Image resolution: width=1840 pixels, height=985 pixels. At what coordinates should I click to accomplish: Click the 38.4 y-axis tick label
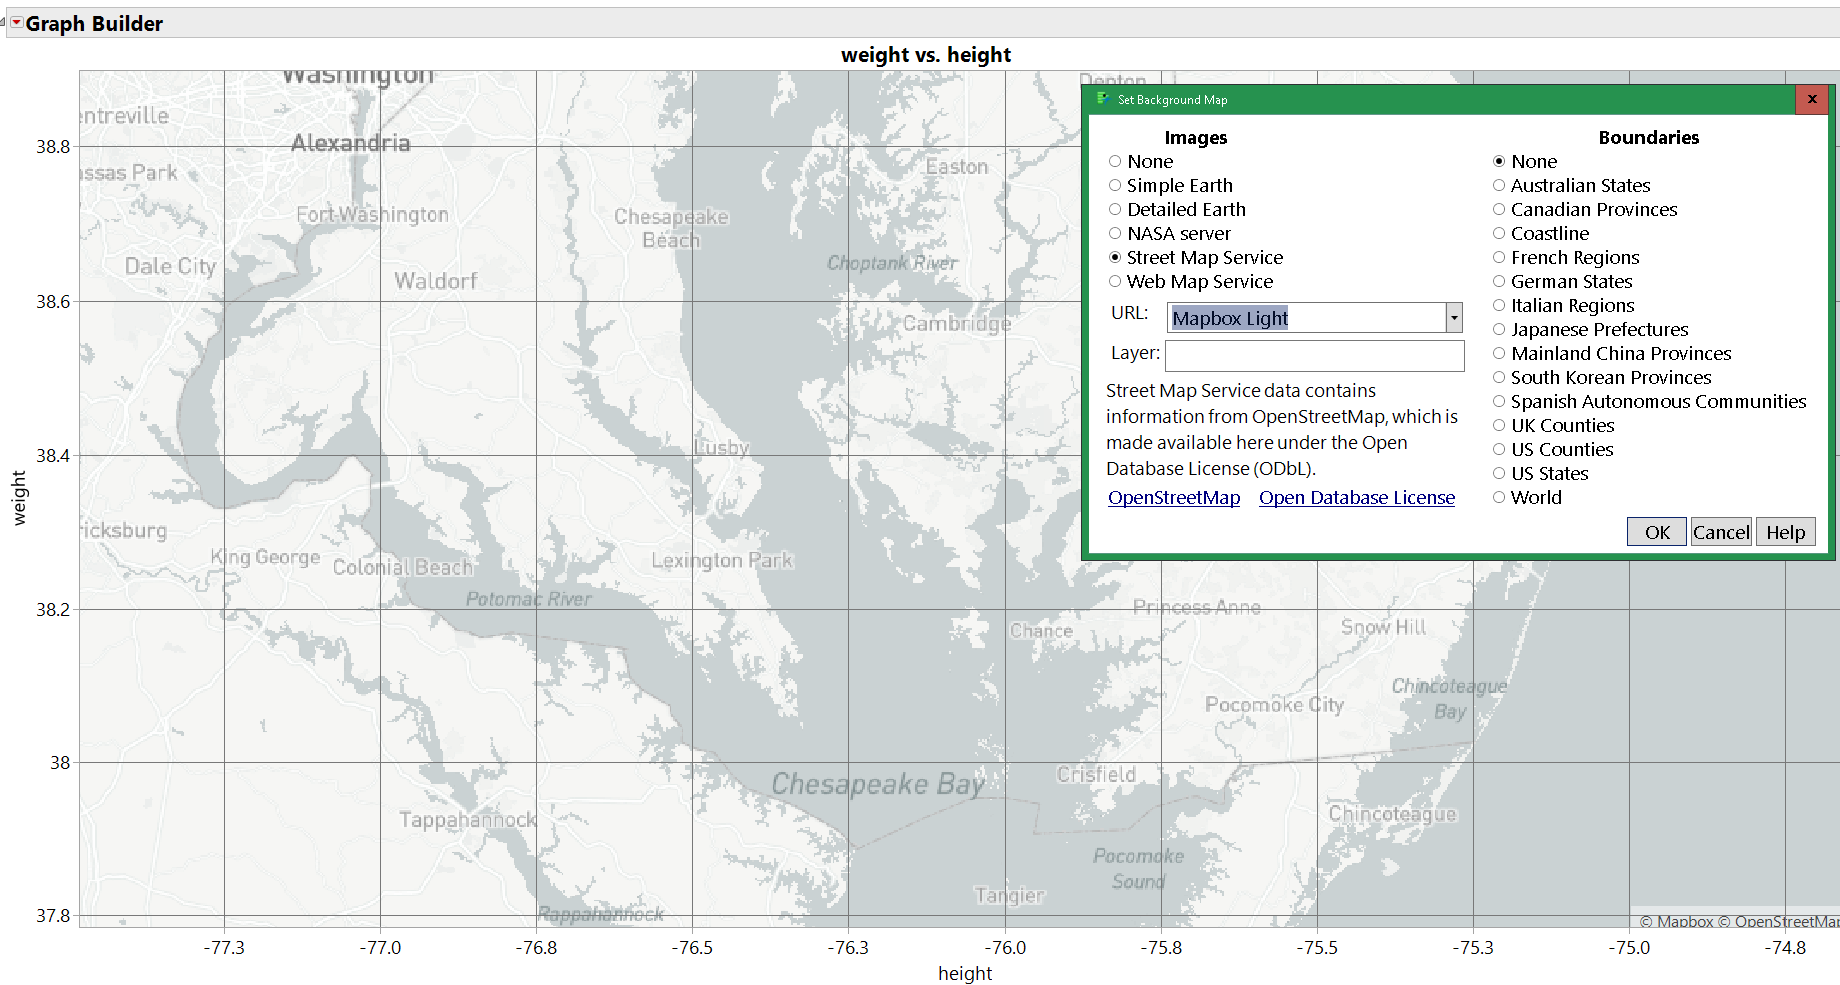click(53, 455)
